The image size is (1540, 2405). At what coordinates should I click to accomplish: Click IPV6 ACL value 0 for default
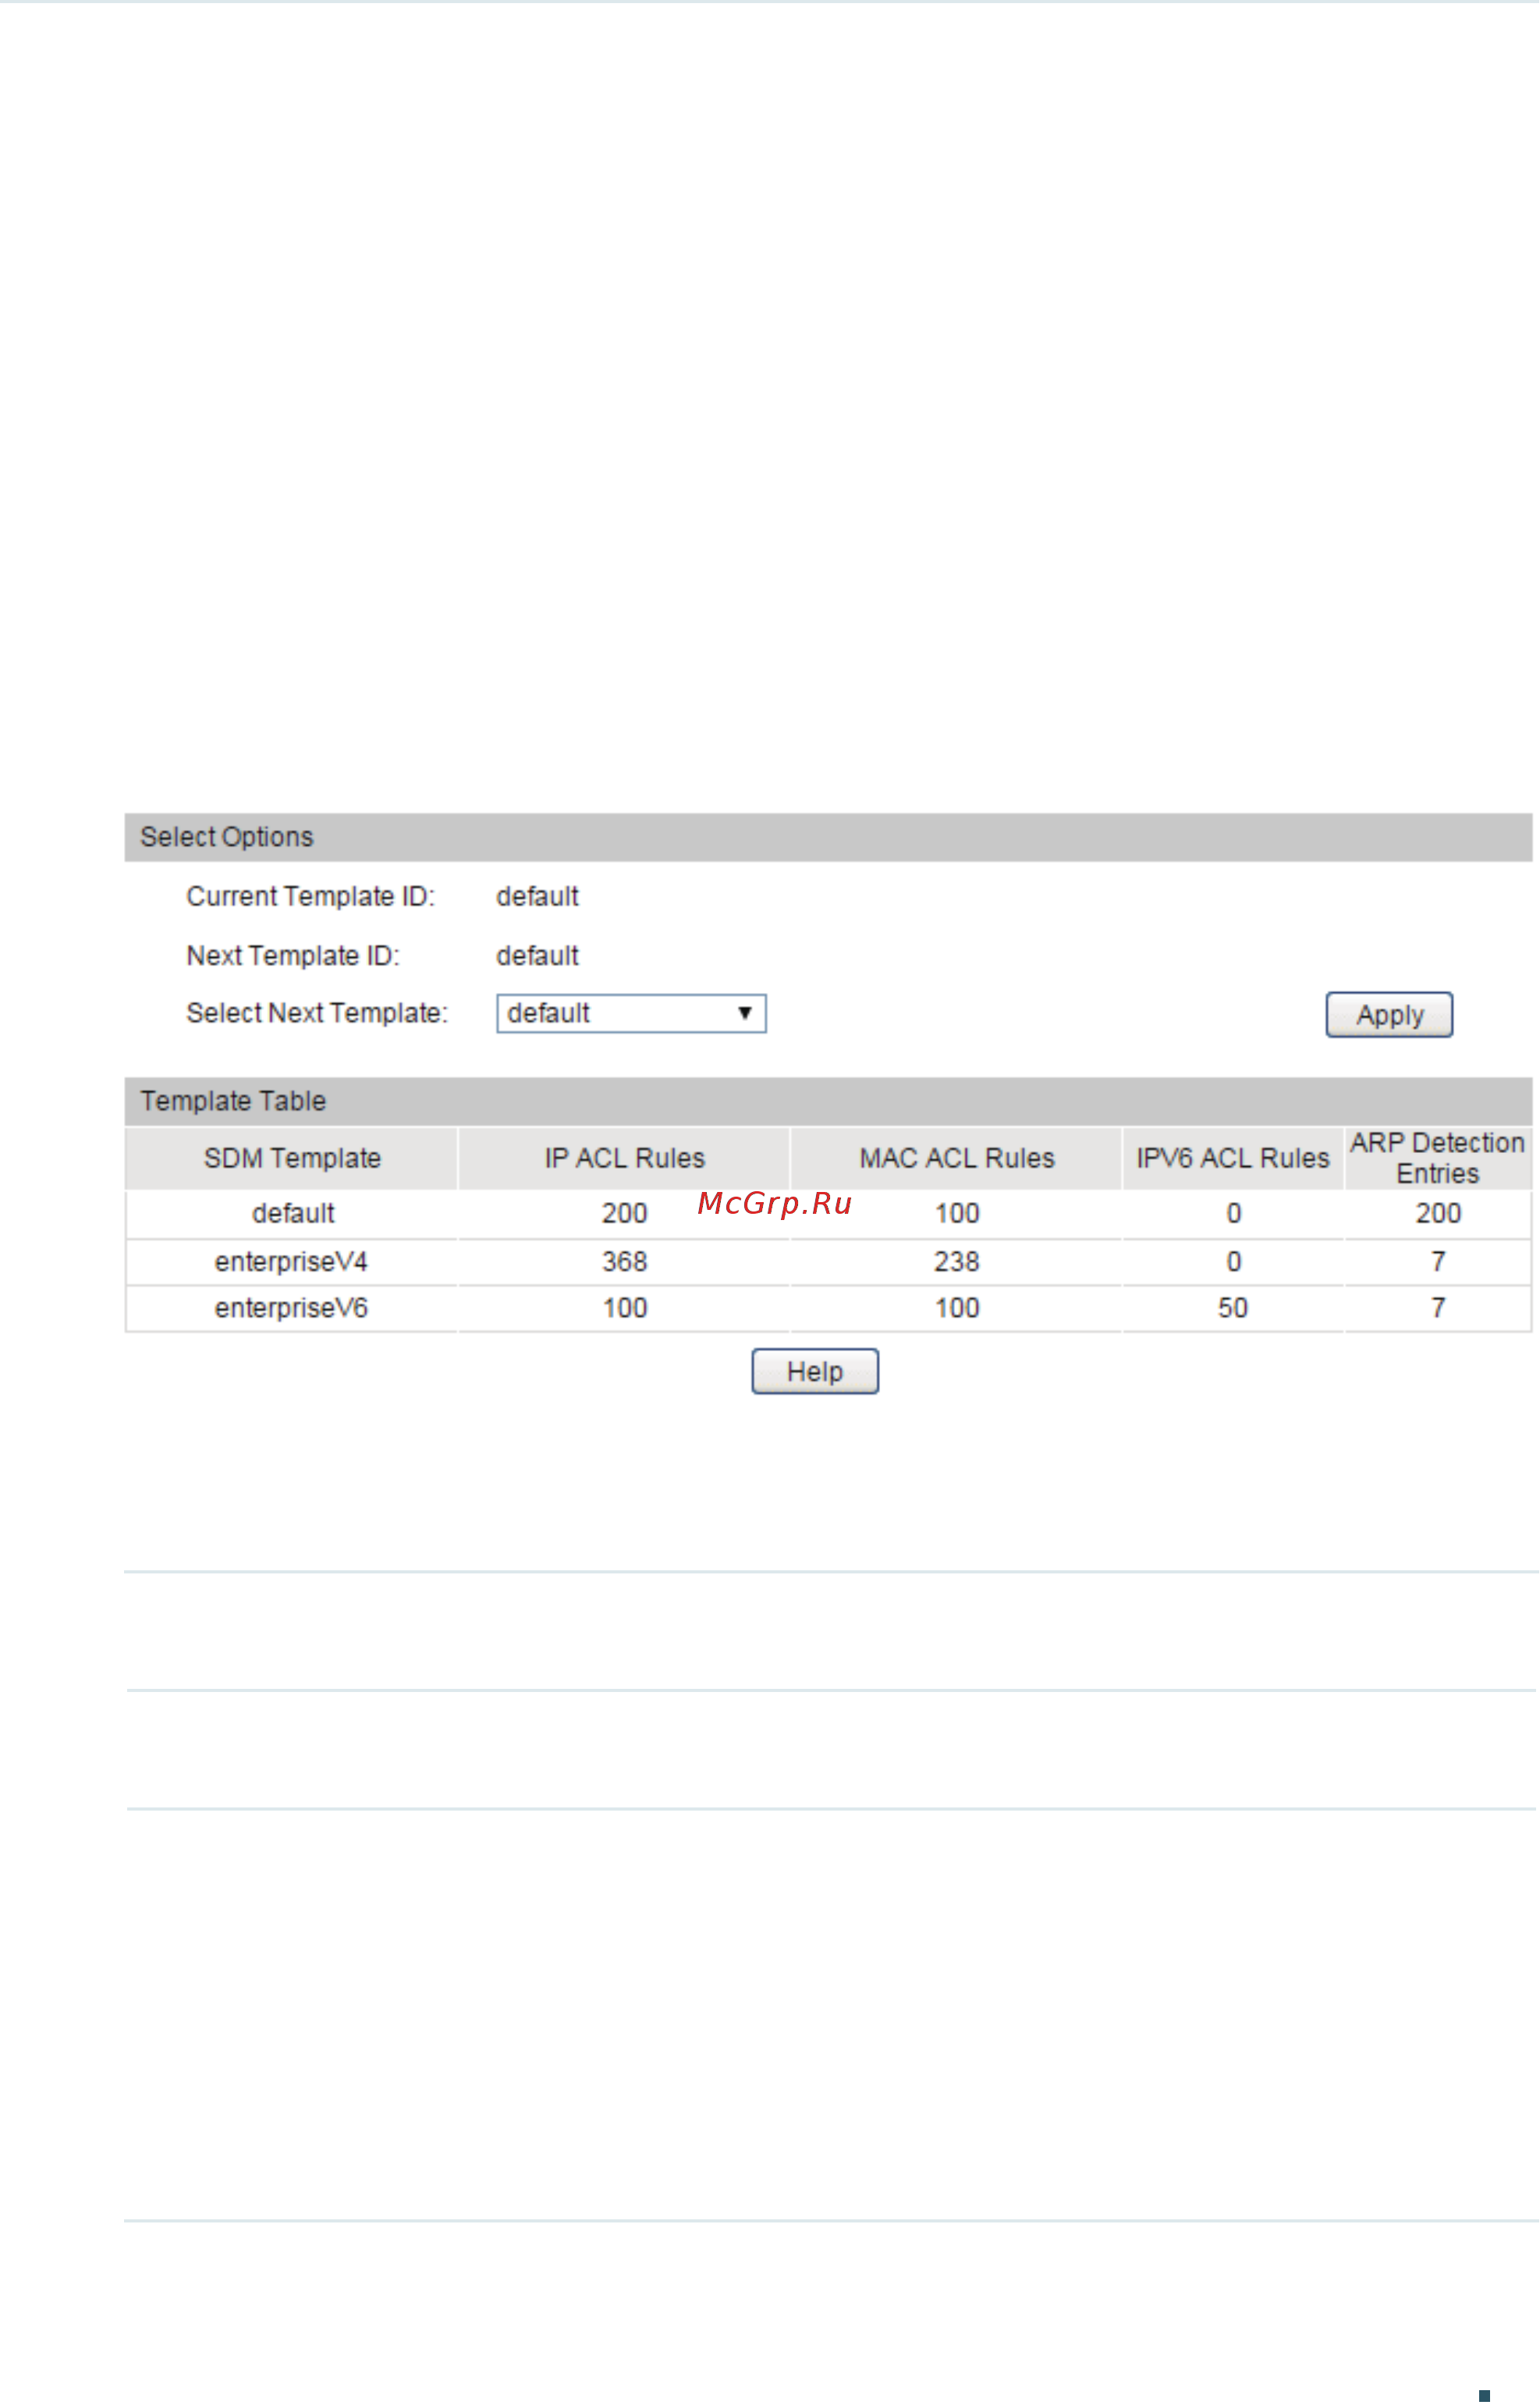tap(1234, 1213)
